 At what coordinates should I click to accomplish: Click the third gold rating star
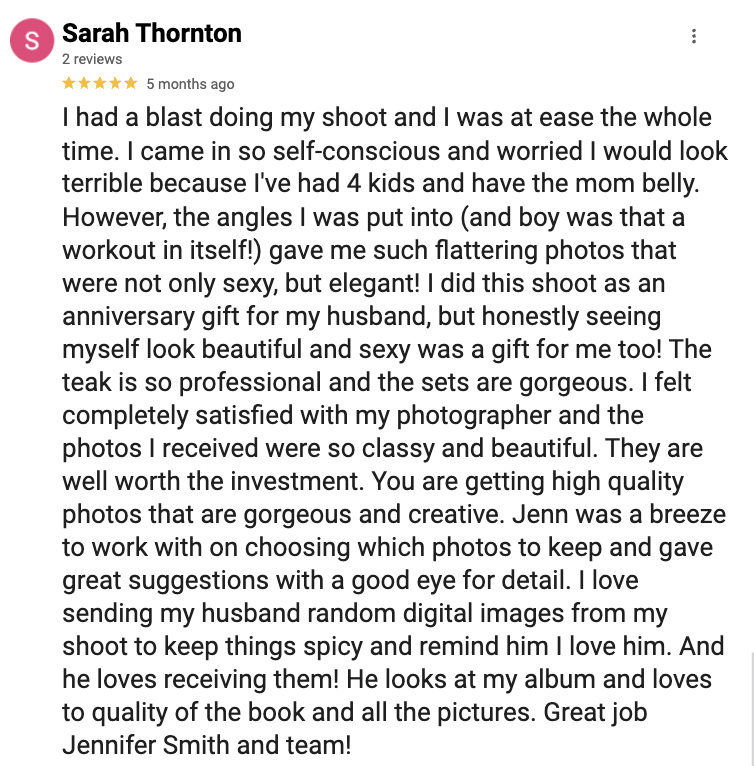[x=100, y=83]
